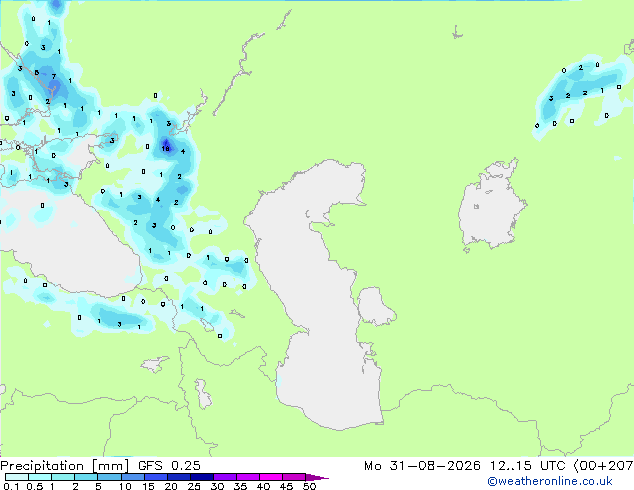Image resolution: width=634 pixels, height=490 pixels.
Task: Open the weatheronline.co.uk copyright link
Action: (x=550, y=481)
